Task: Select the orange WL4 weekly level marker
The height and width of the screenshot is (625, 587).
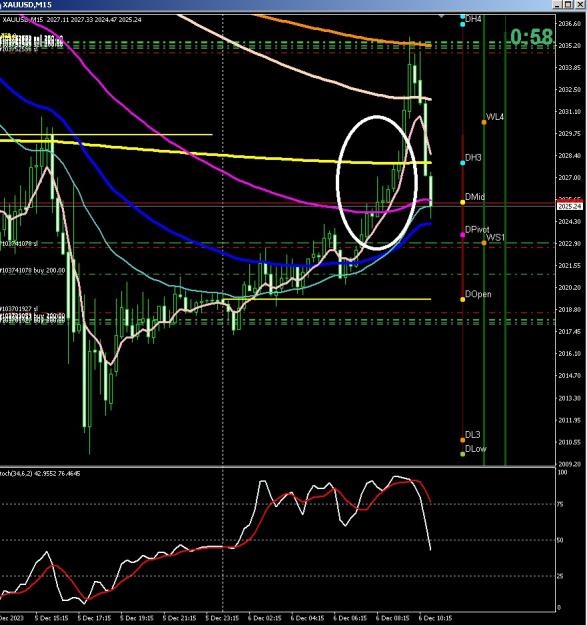Action: [484, 122]
